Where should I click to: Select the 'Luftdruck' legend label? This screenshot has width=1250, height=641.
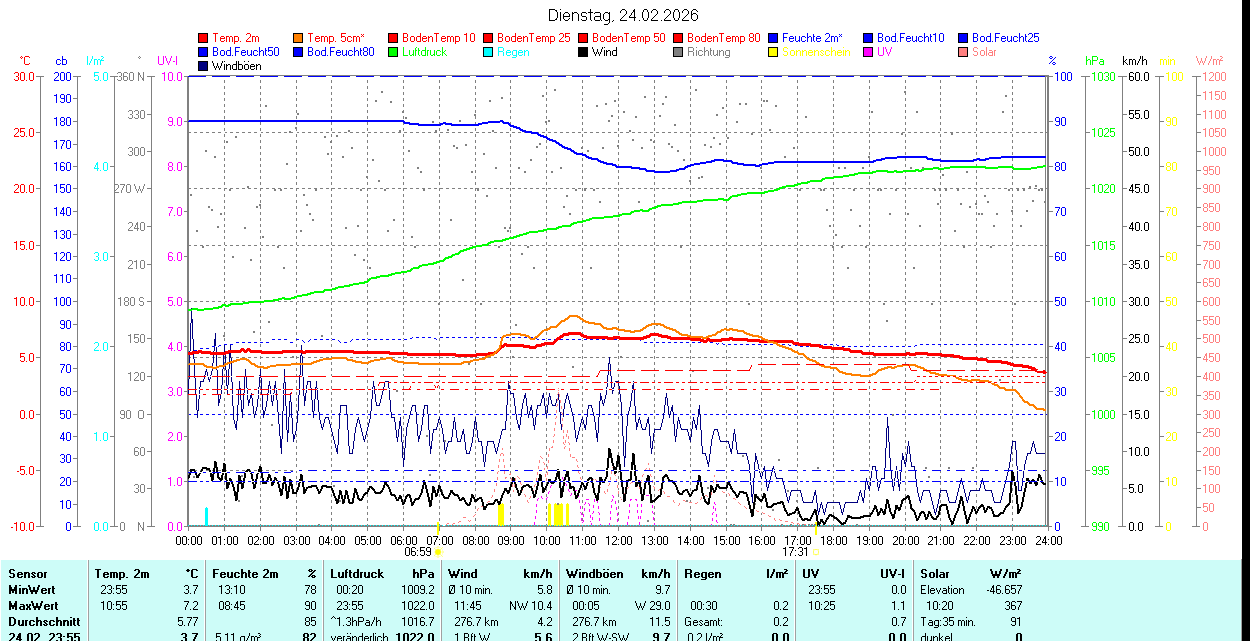(424, 52)
